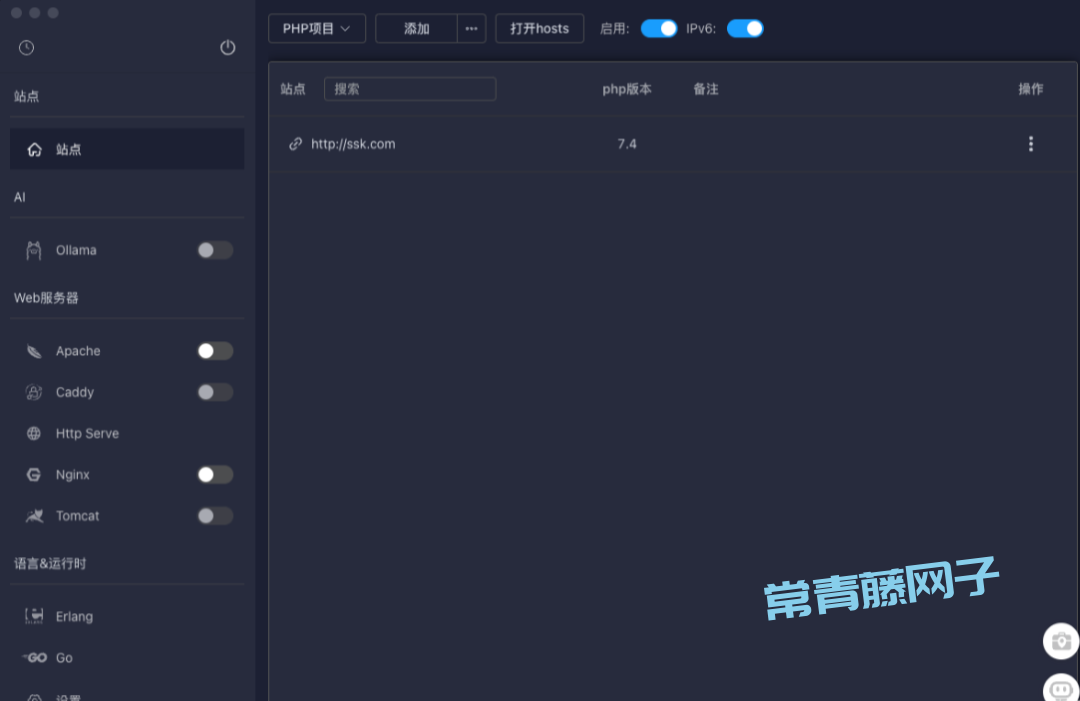Click the history clock icon in sidebar
The width and height of the screenshot is (1080, 701).
click(26, 47)
